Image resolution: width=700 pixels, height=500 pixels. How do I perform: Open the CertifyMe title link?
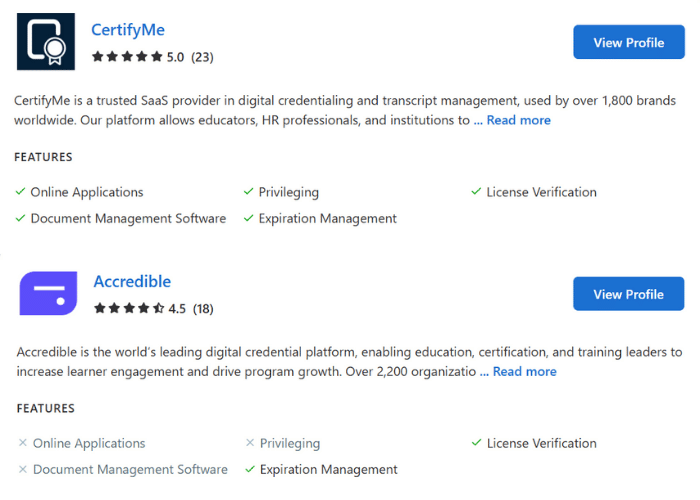(128, 30)
